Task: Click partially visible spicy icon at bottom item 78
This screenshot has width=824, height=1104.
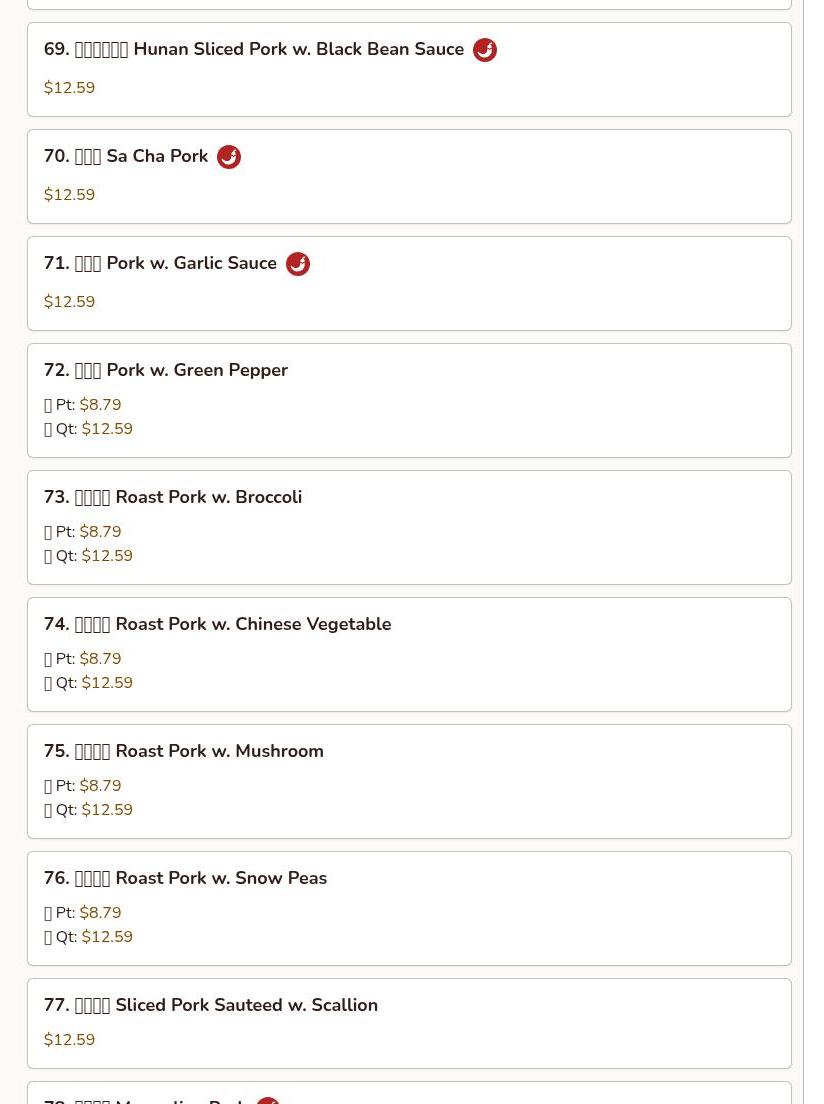Action: click(267, 1100)
